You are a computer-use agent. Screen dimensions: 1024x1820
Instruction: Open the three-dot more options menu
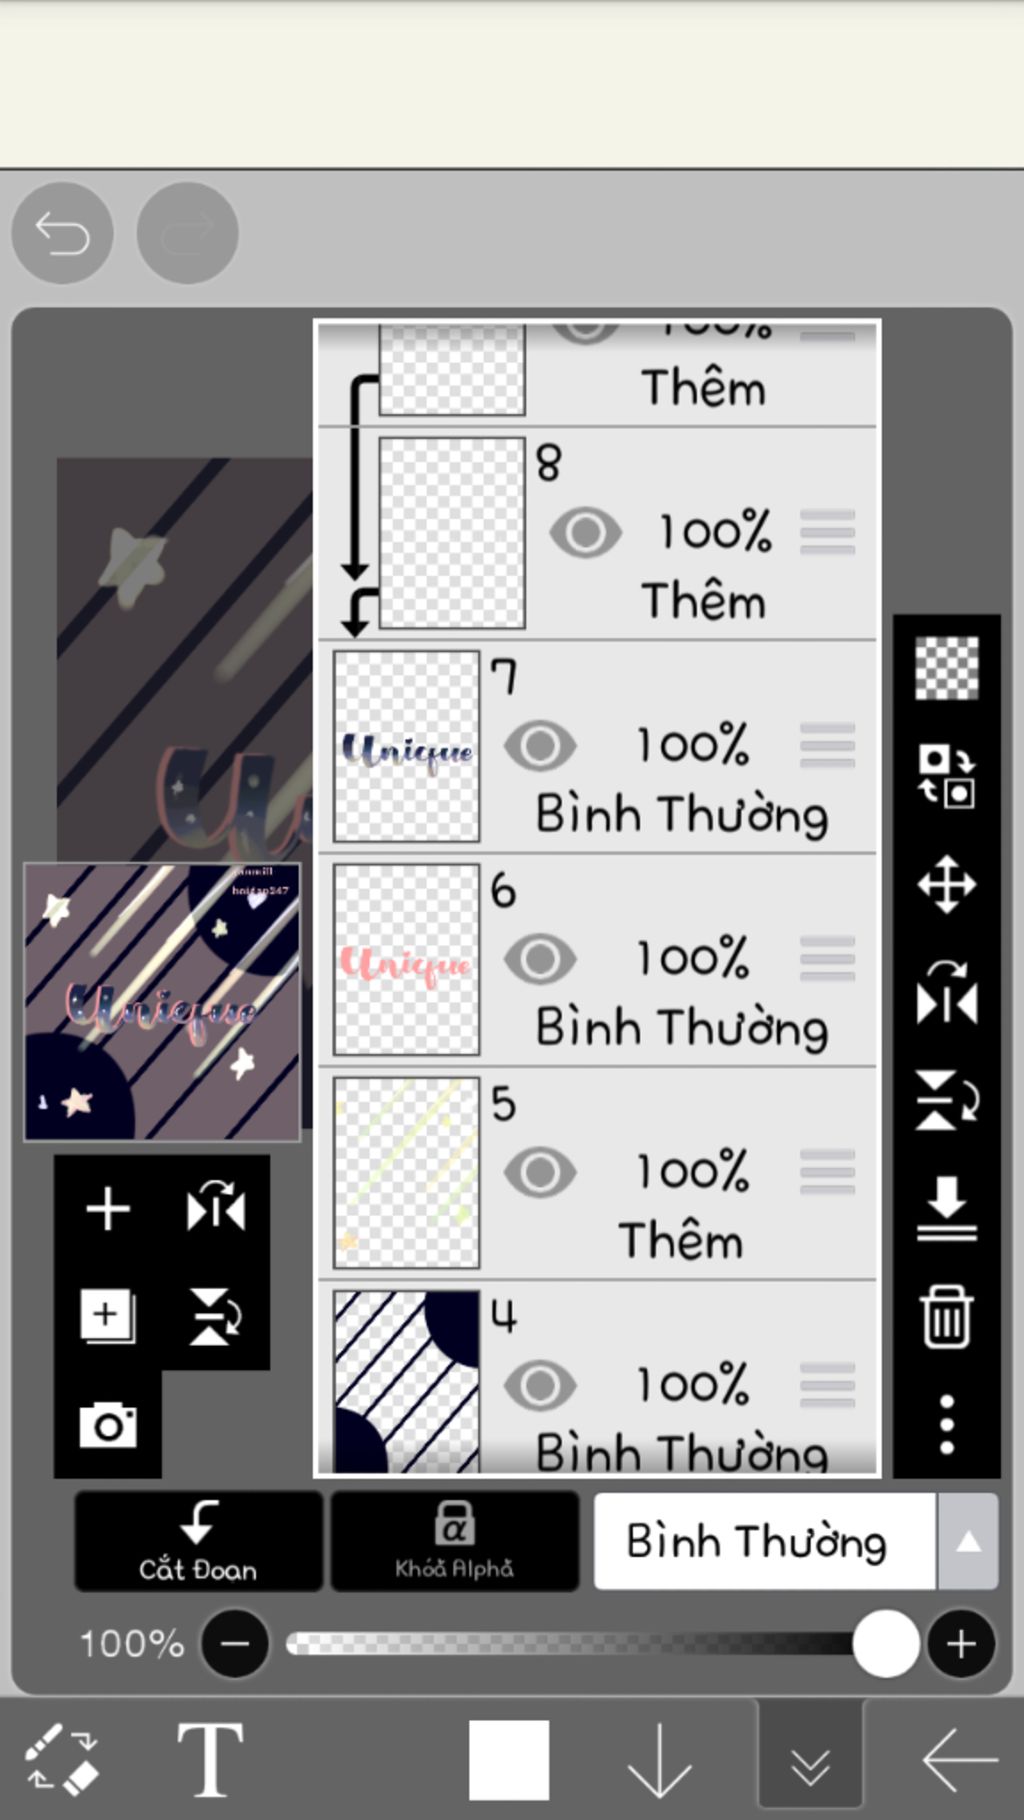coord(946,1424)
